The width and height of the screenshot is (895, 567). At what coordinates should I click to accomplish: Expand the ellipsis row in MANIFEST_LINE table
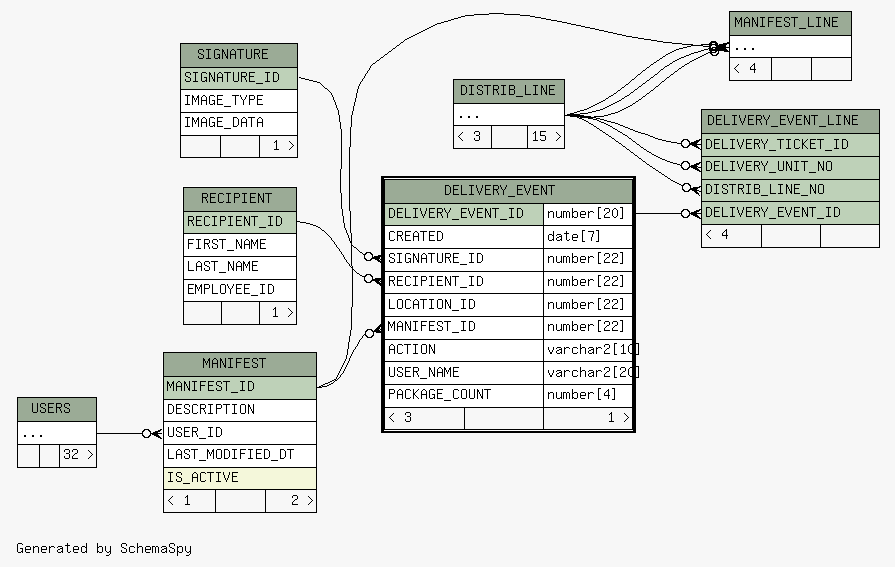click(x=790, y=47)
